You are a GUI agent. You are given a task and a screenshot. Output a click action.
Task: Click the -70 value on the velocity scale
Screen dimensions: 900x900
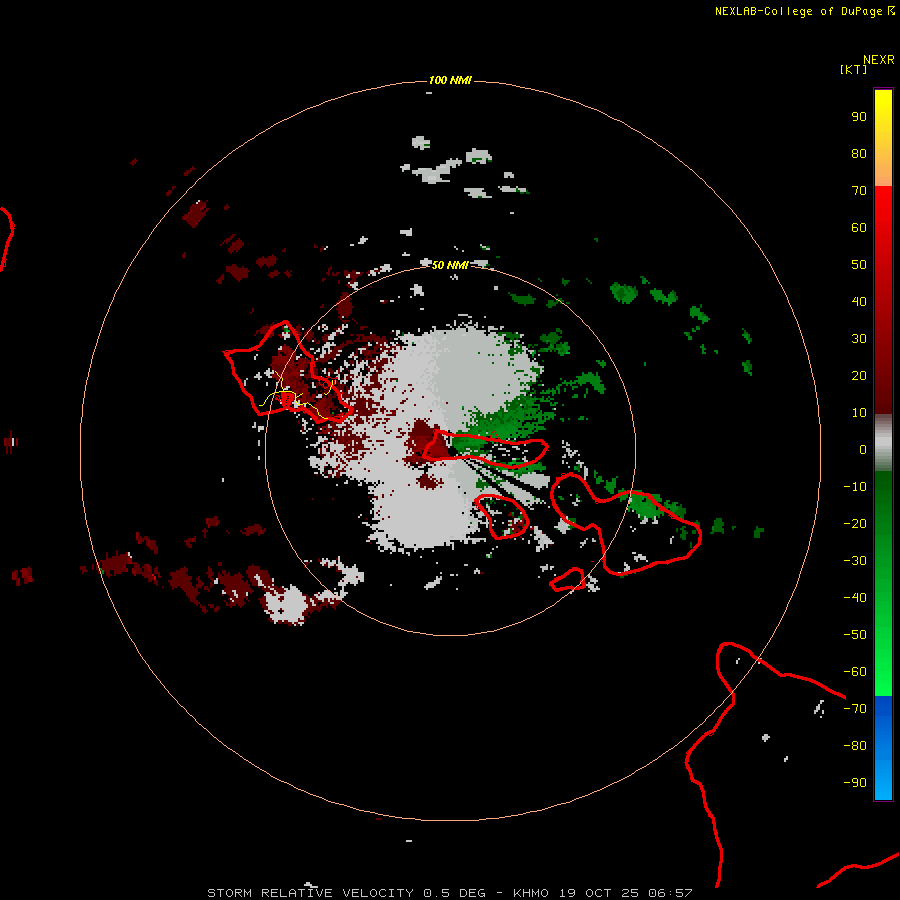(855, 709)
